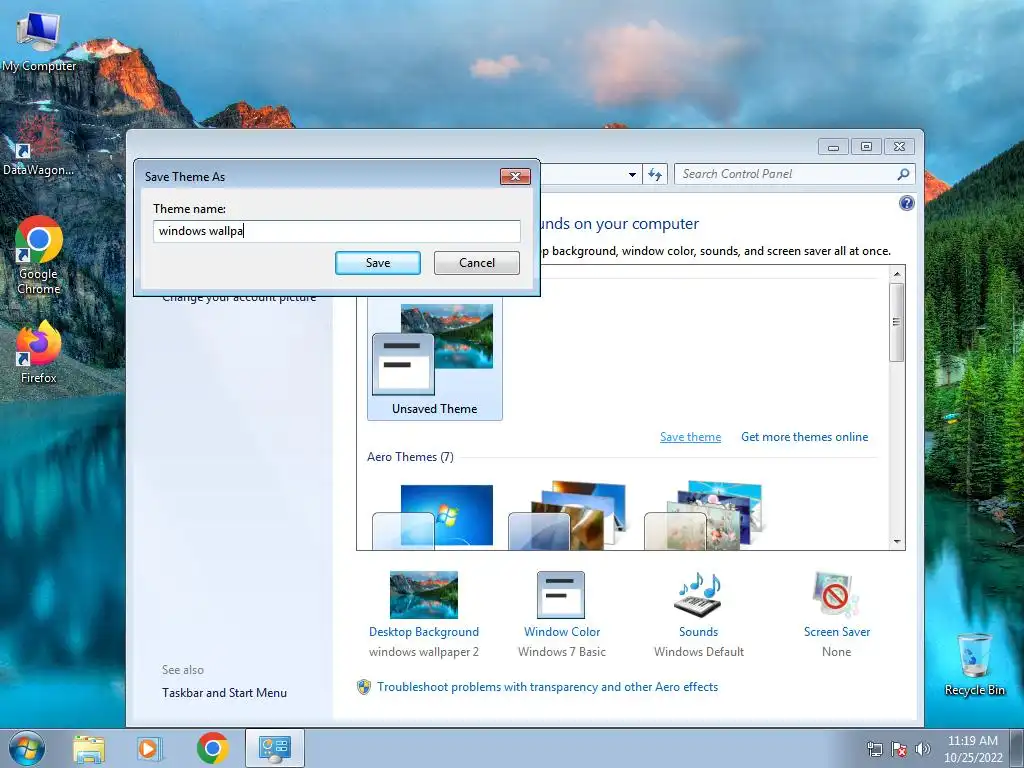Click the Save theme link
The height and width of the screenshot is (768, 1024).
tap(690, 437)
